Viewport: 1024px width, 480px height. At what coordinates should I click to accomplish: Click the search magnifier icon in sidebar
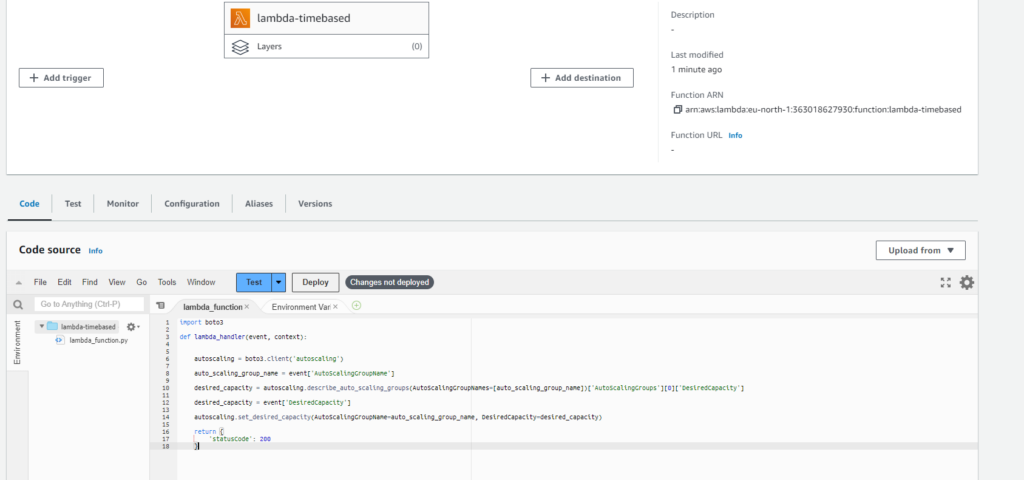click(x=18, y=304)
